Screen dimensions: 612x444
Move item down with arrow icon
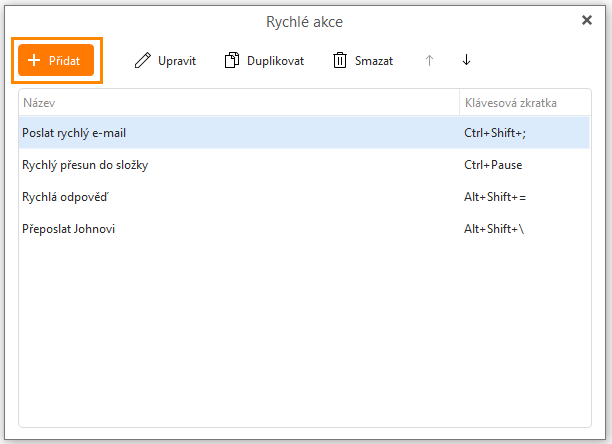click(x=466, y=60)
